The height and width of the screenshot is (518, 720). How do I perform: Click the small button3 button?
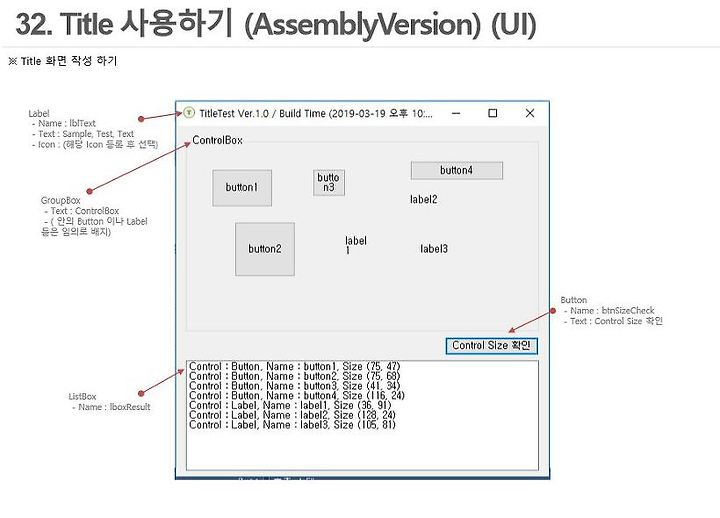tap(329, 183)
